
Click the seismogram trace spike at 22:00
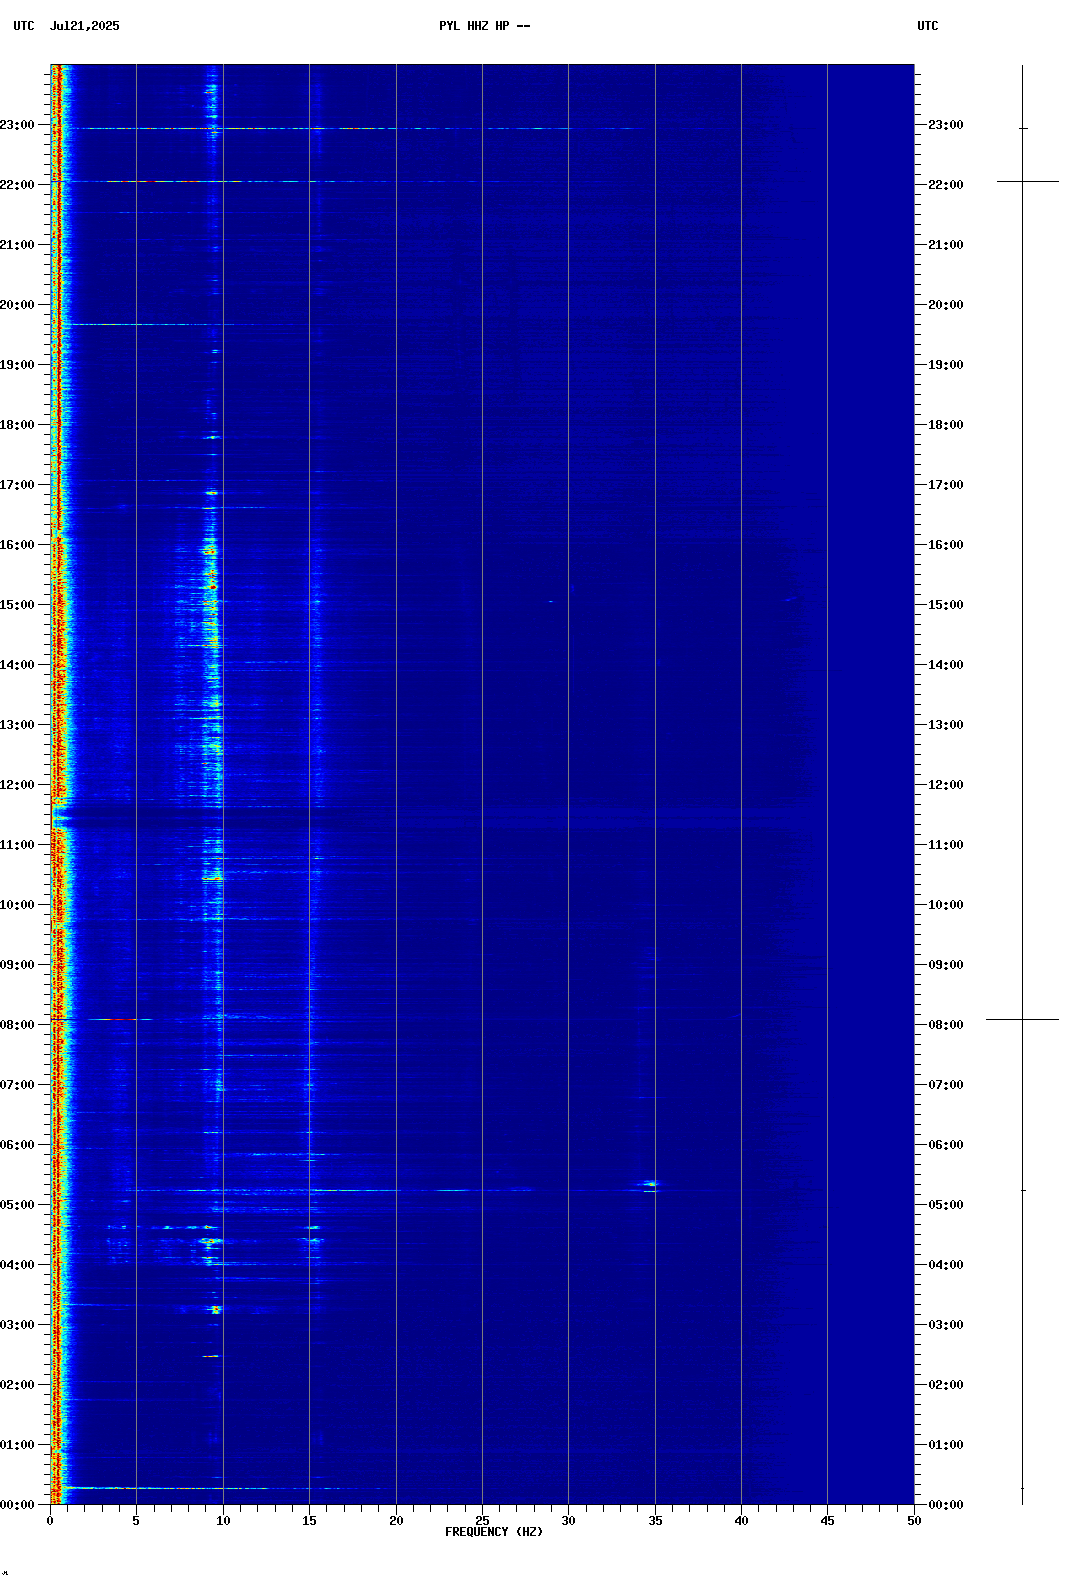click(x=1028, y=181)
